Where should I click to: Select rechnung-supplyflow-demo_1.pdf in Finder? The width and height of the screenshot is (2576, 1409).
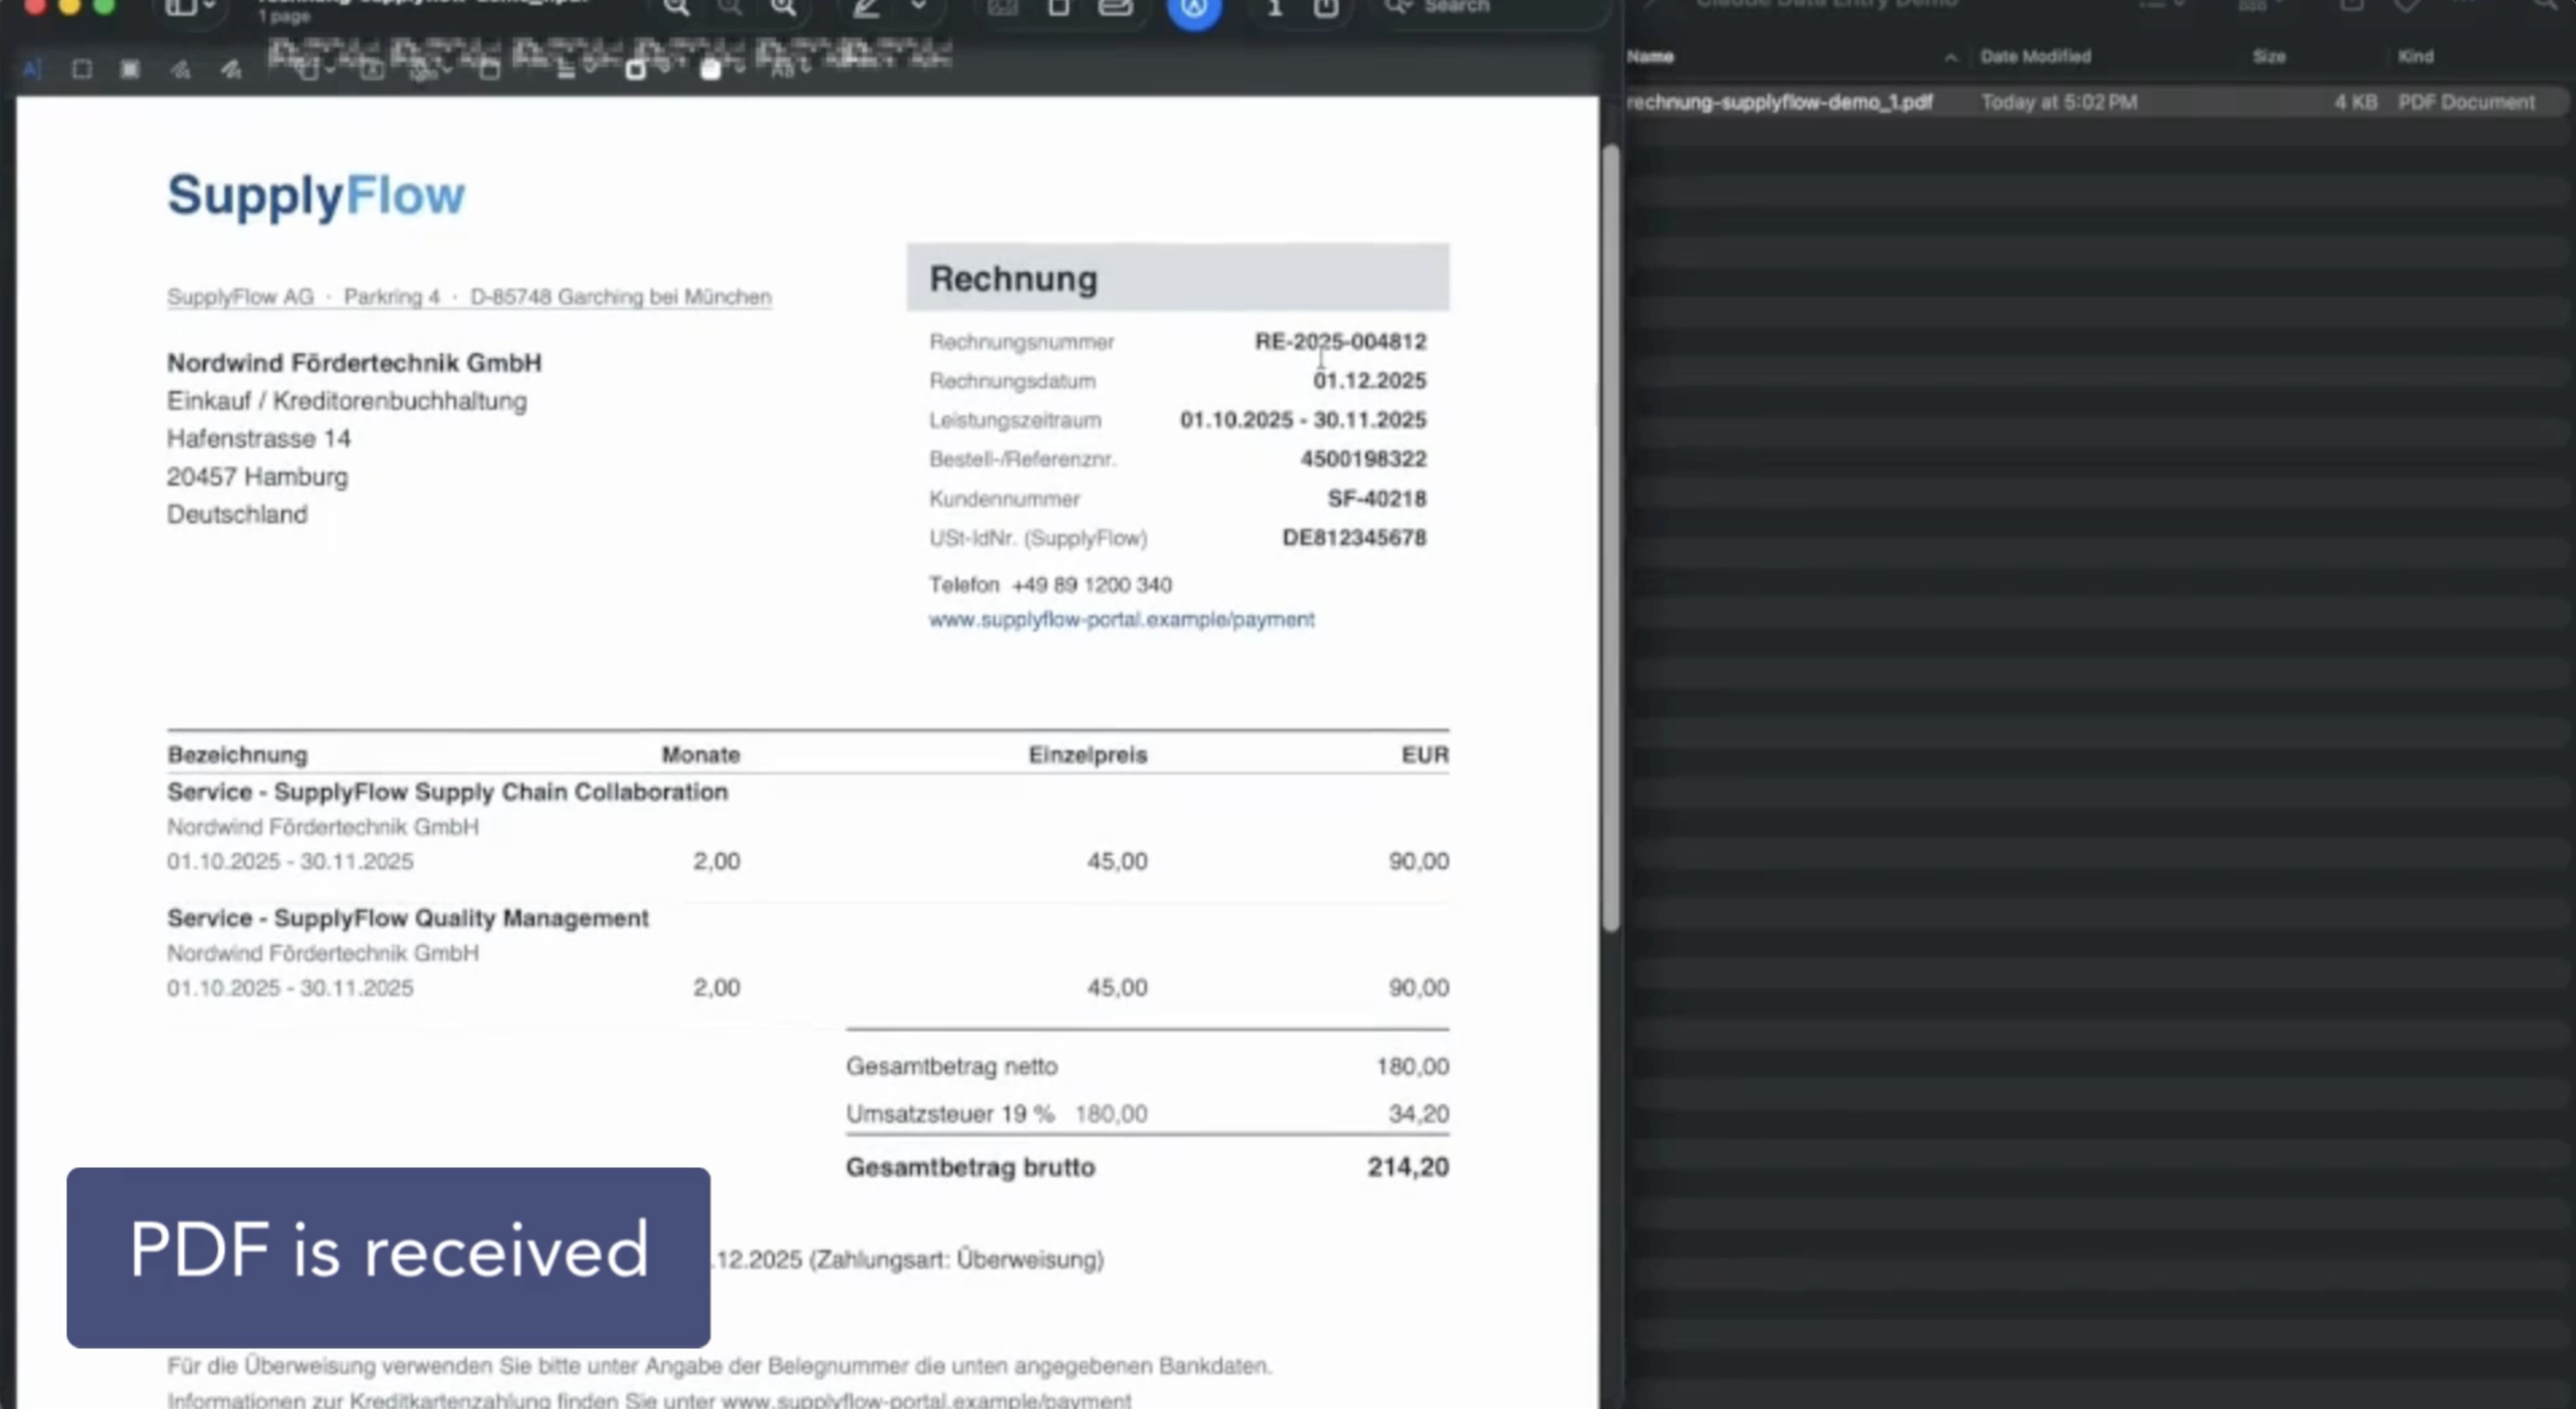1779,102
